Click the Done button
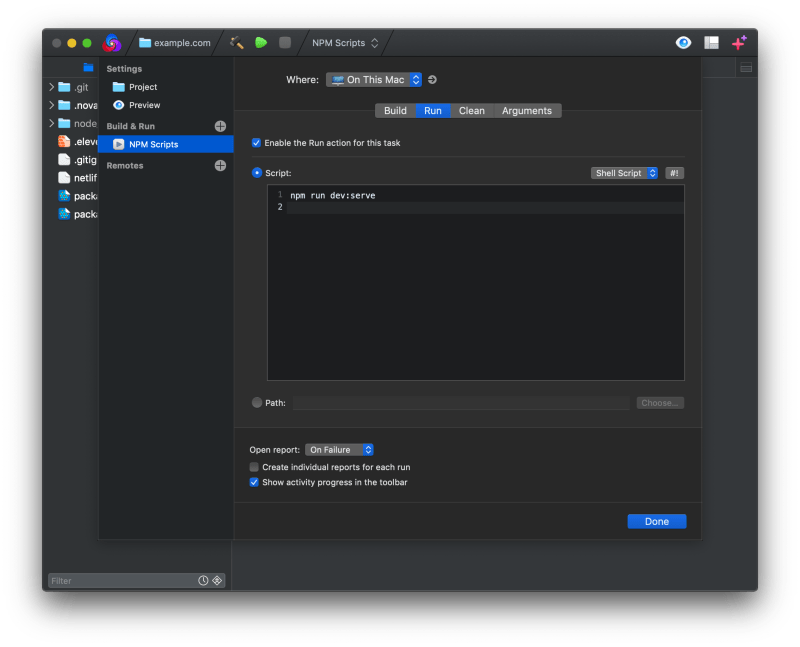The width and height of the screenshot is (800, 647). (x=657, y=521)
